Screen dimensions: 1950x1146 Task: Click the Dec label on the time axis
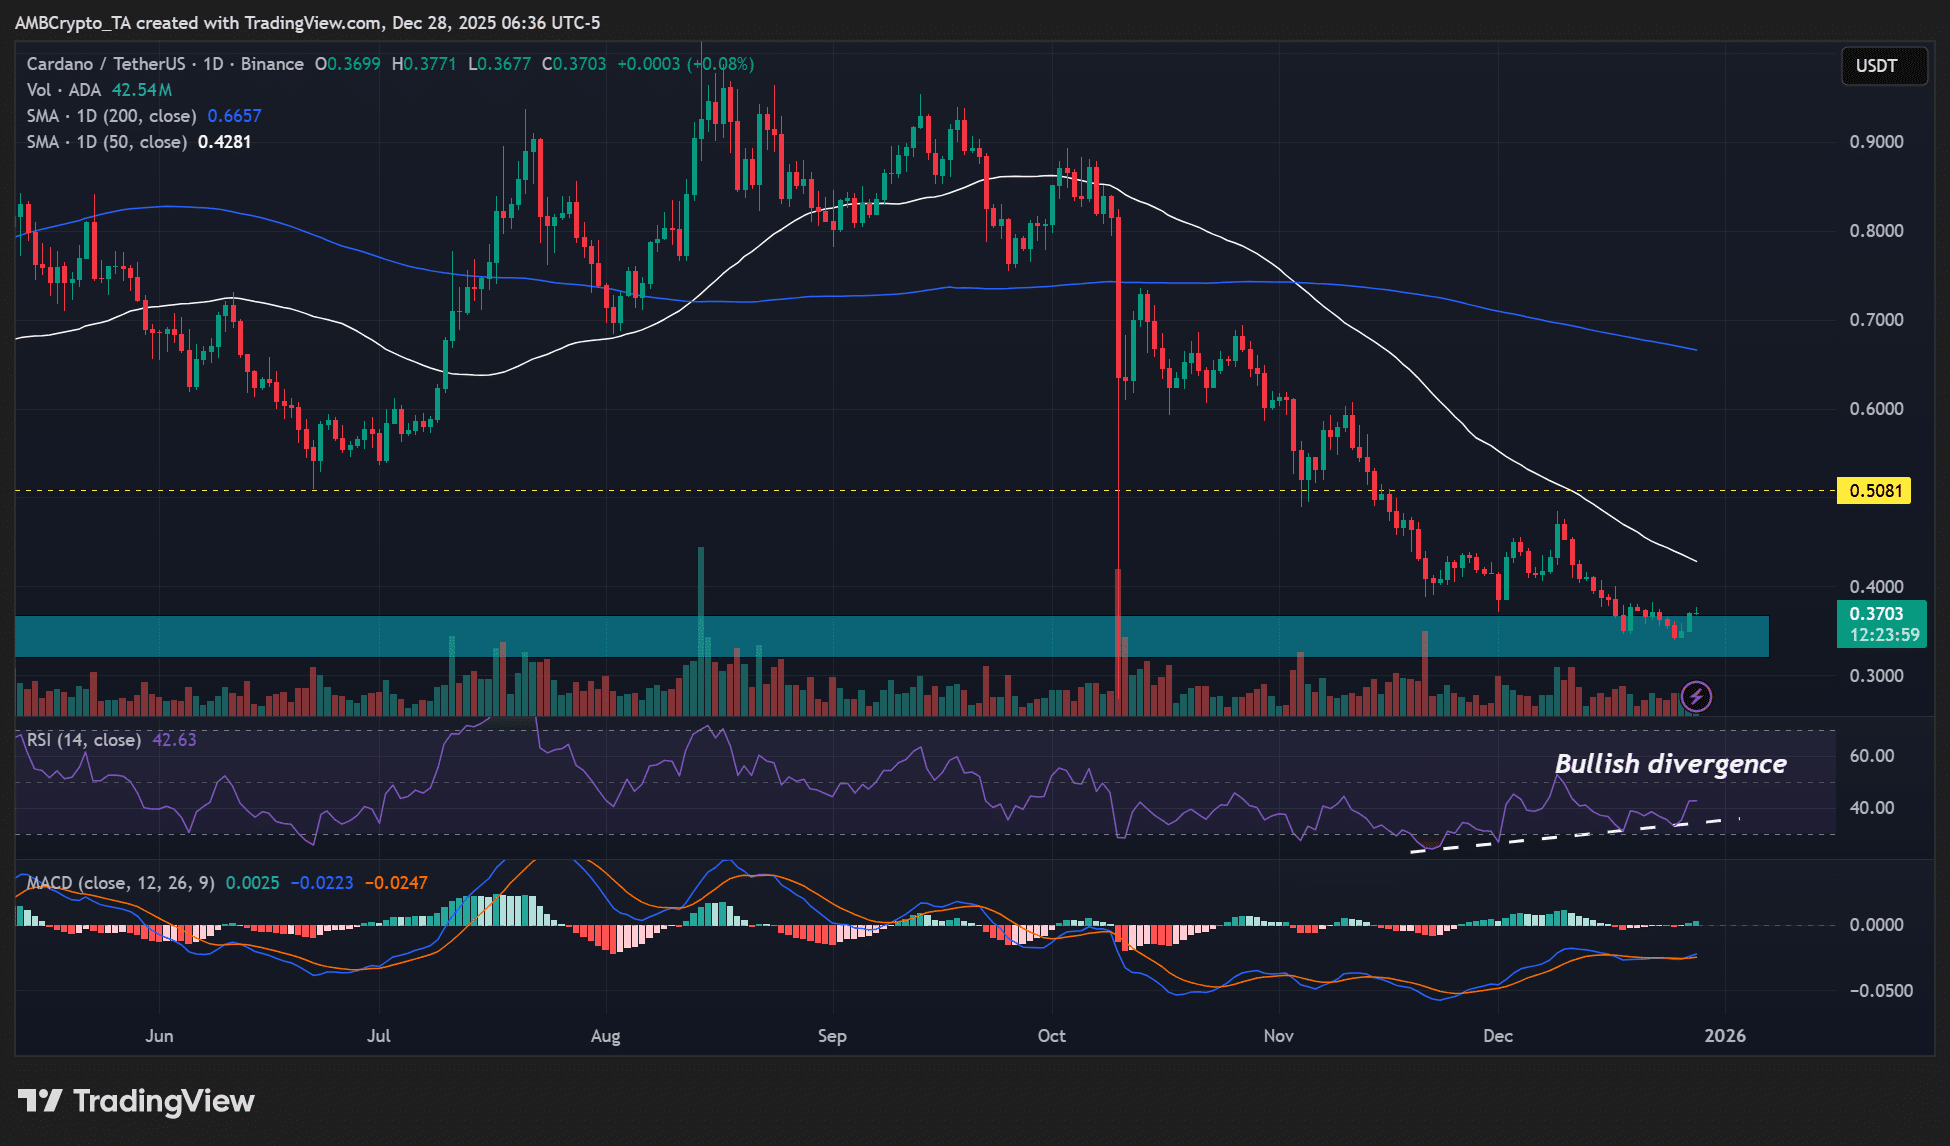click(x=1497, y=1037)
